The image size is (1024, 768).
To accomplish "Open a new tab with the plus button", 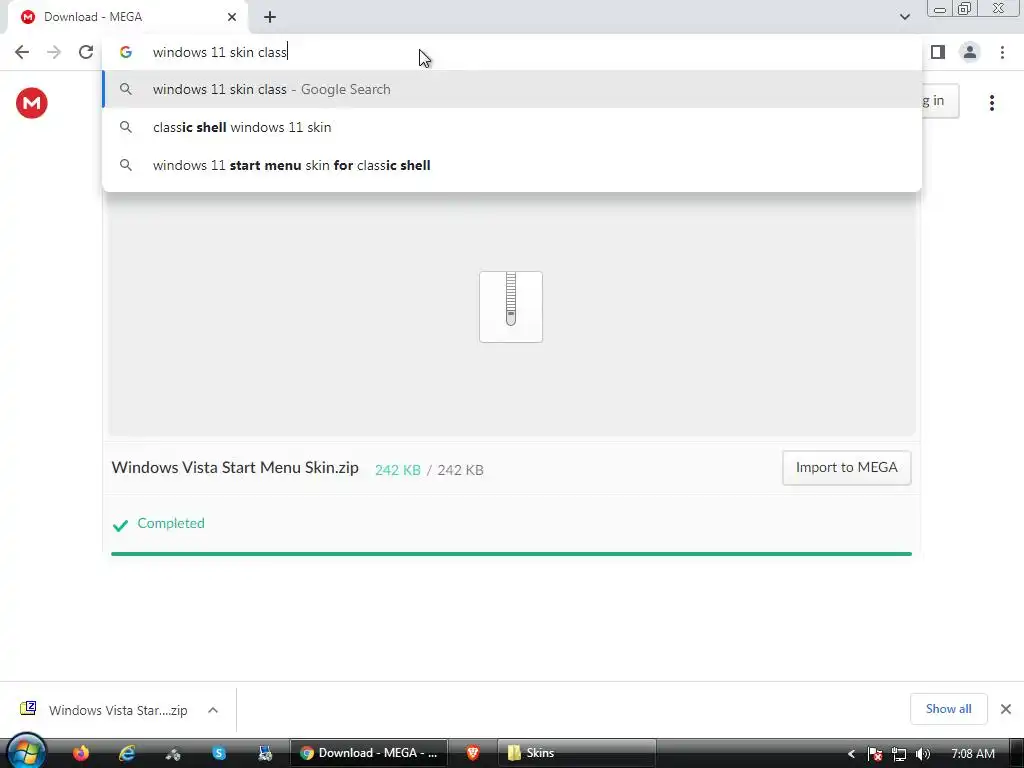I will (x=270, y=17).
